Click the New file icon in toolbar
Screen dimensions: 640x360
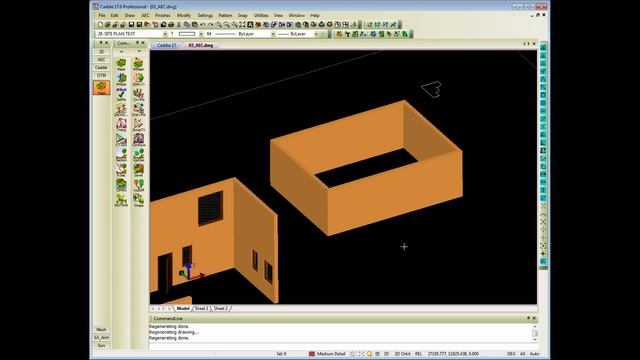click(100, 25)
